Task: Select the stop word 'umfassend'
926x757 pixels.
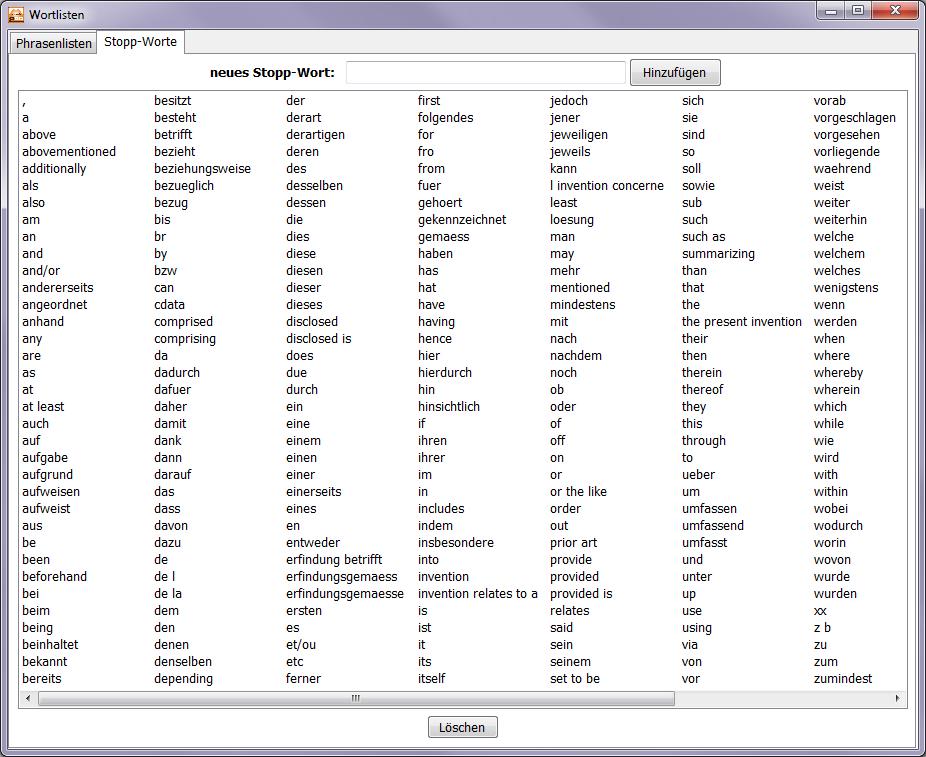Action: [x=713, y=526]
